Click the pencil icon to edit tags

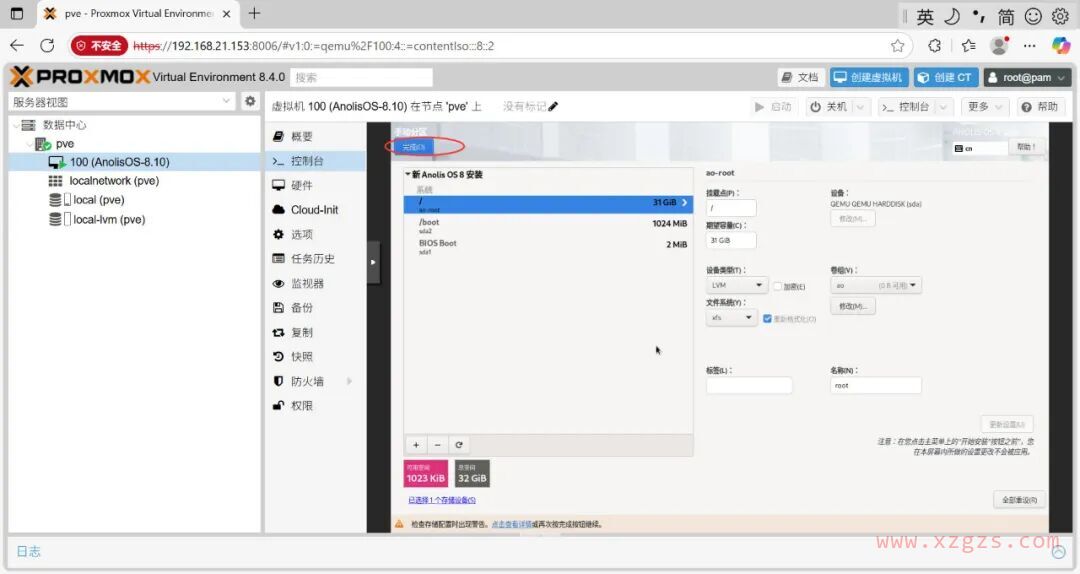[554, 107]
